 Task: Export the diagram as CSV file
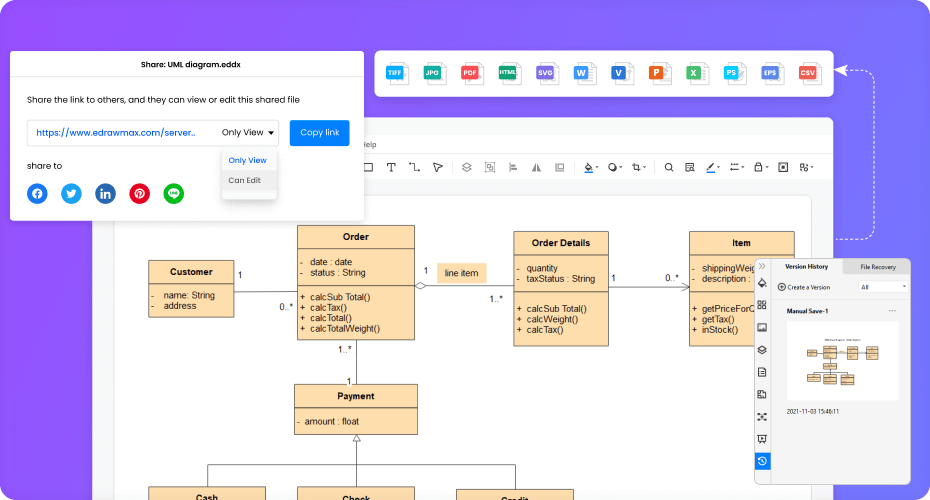pyautogui.click(x=809, y=74)
